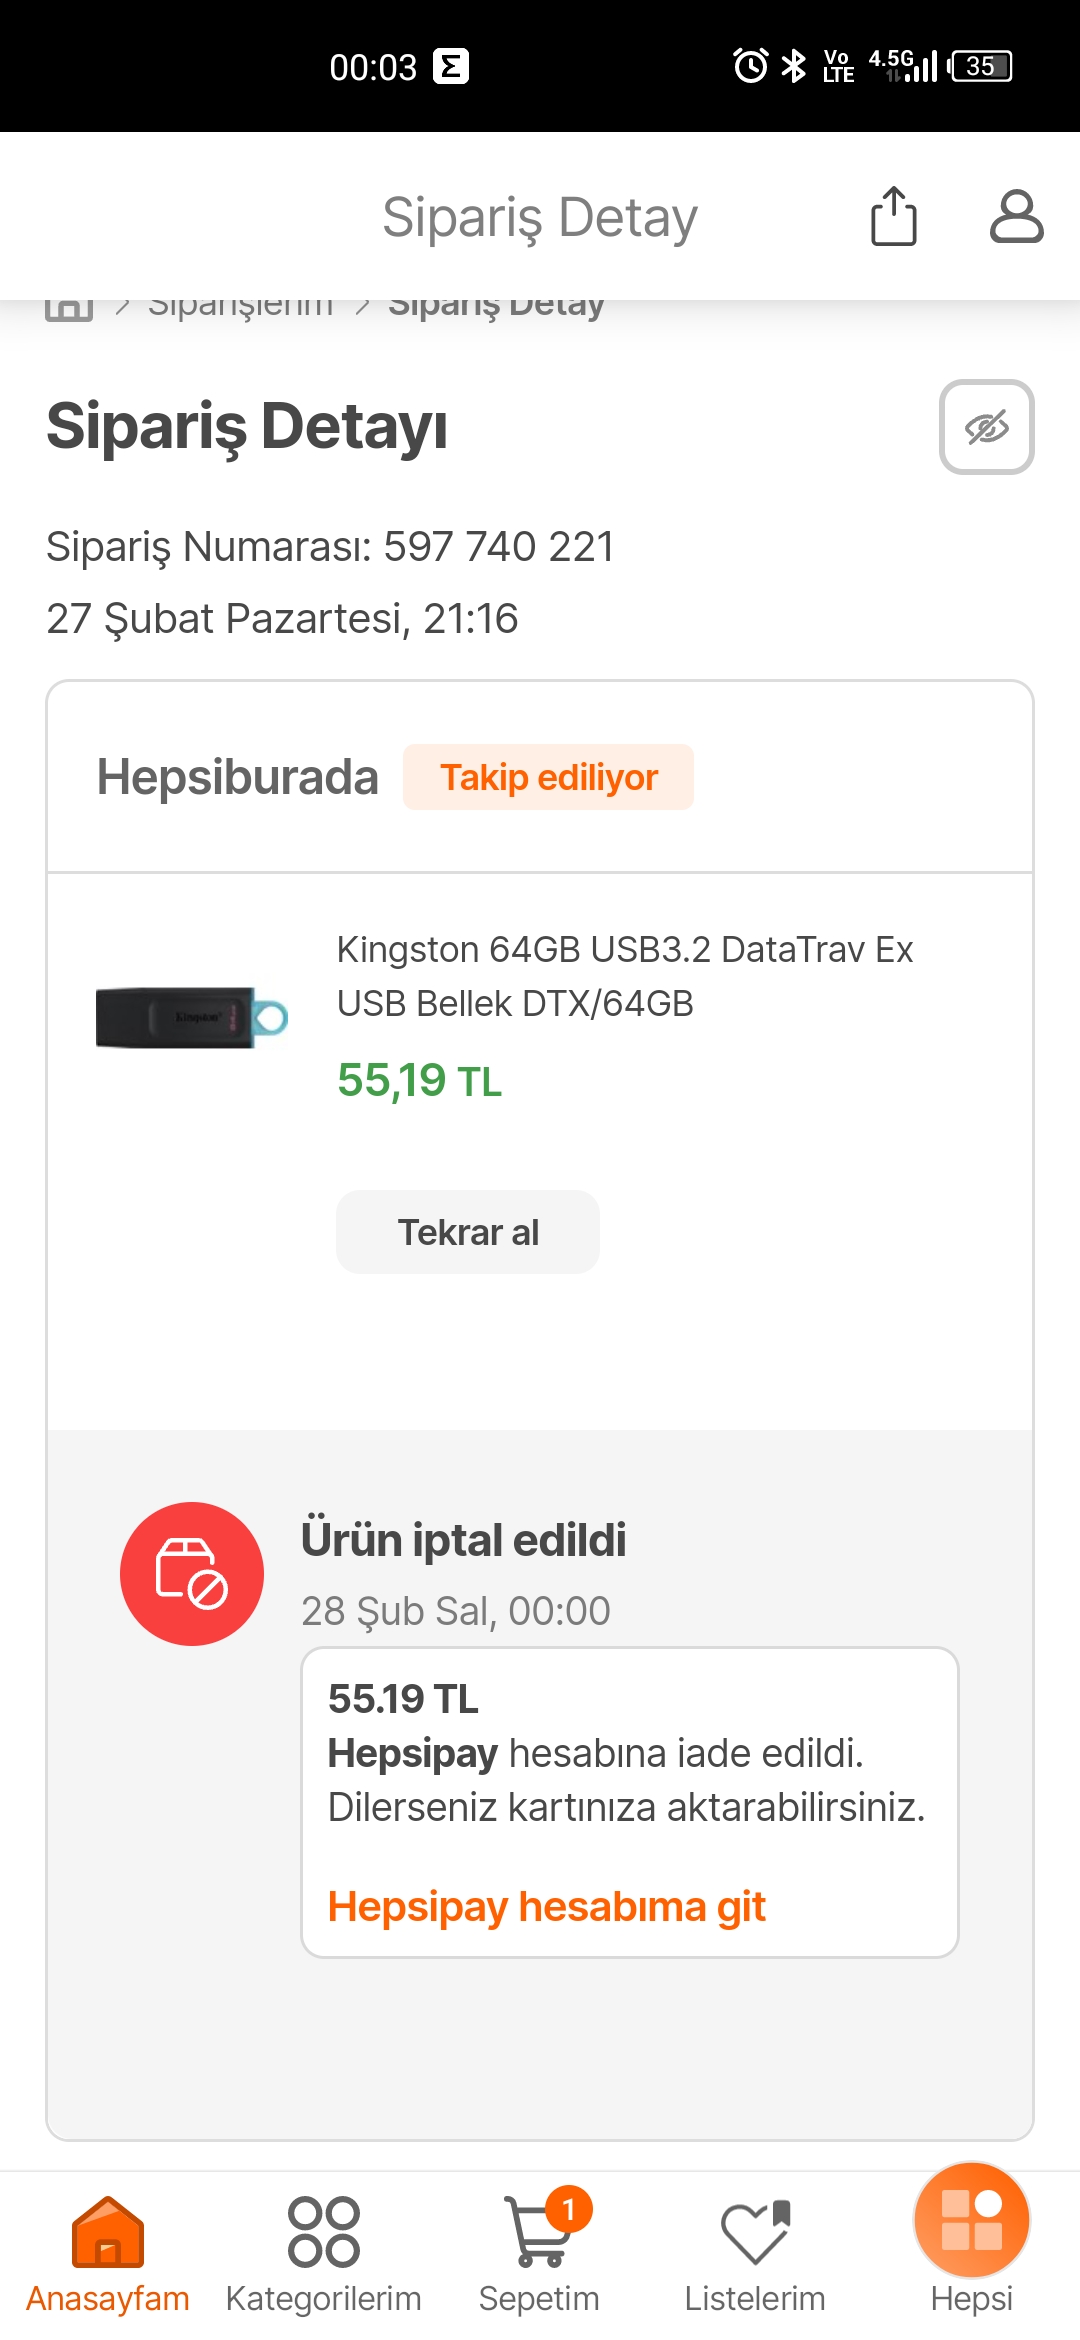Viewport: 1080px width, 2340px height.
Task: Tap the alarm icon in status bar
Action: coord(750,66)
